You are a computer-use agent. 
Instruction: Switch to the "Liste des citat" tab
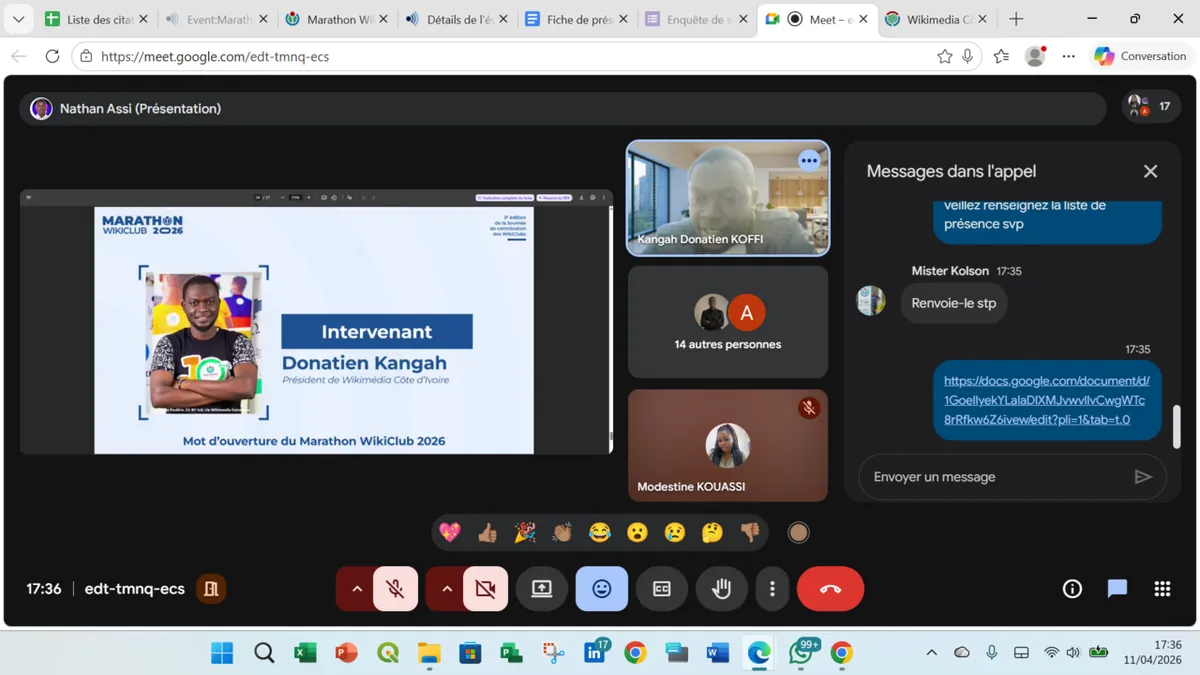95,19
